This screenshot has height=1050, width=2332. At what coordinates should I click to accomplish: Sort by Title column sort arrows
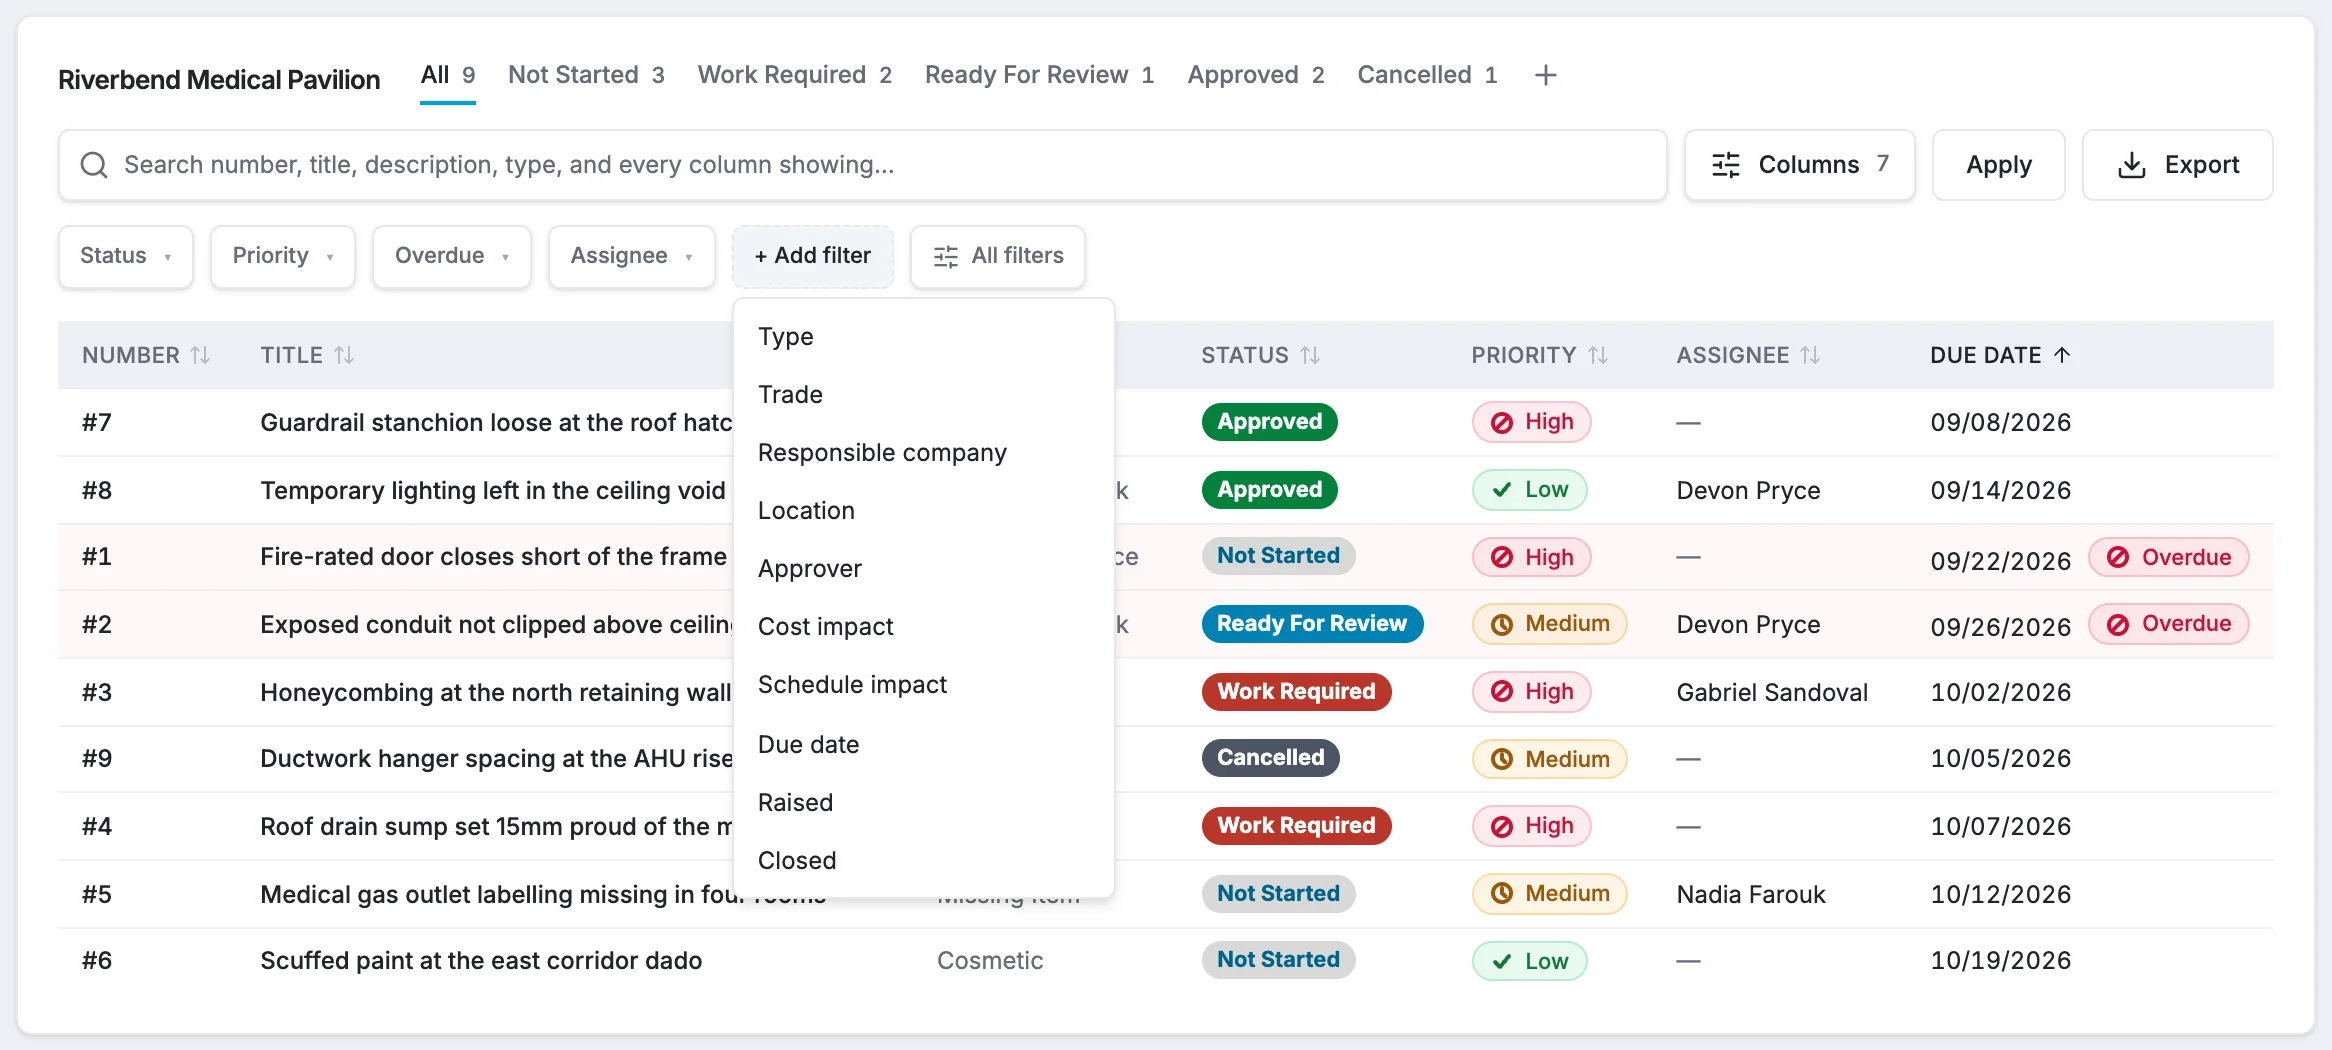click(x=344, y=355)
